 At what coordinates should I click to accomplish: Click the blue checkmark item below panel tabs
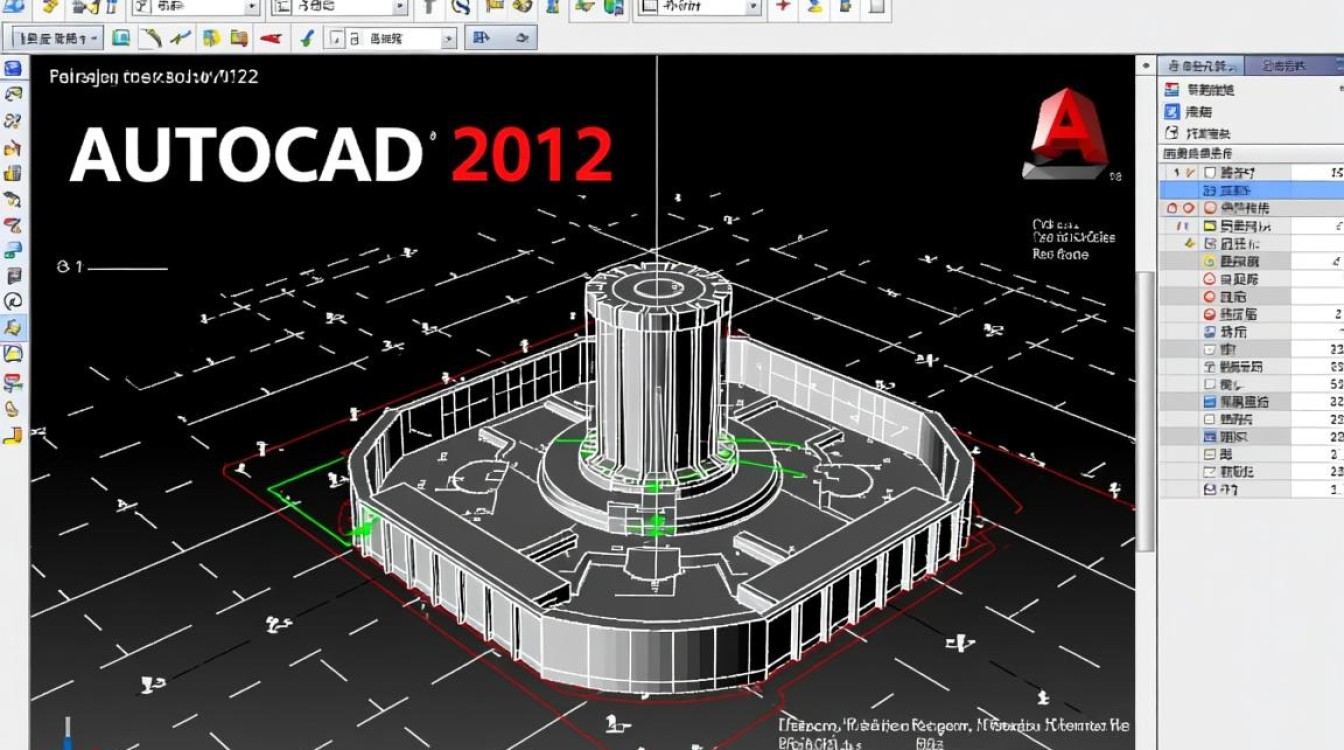[x=1172, y=112]
